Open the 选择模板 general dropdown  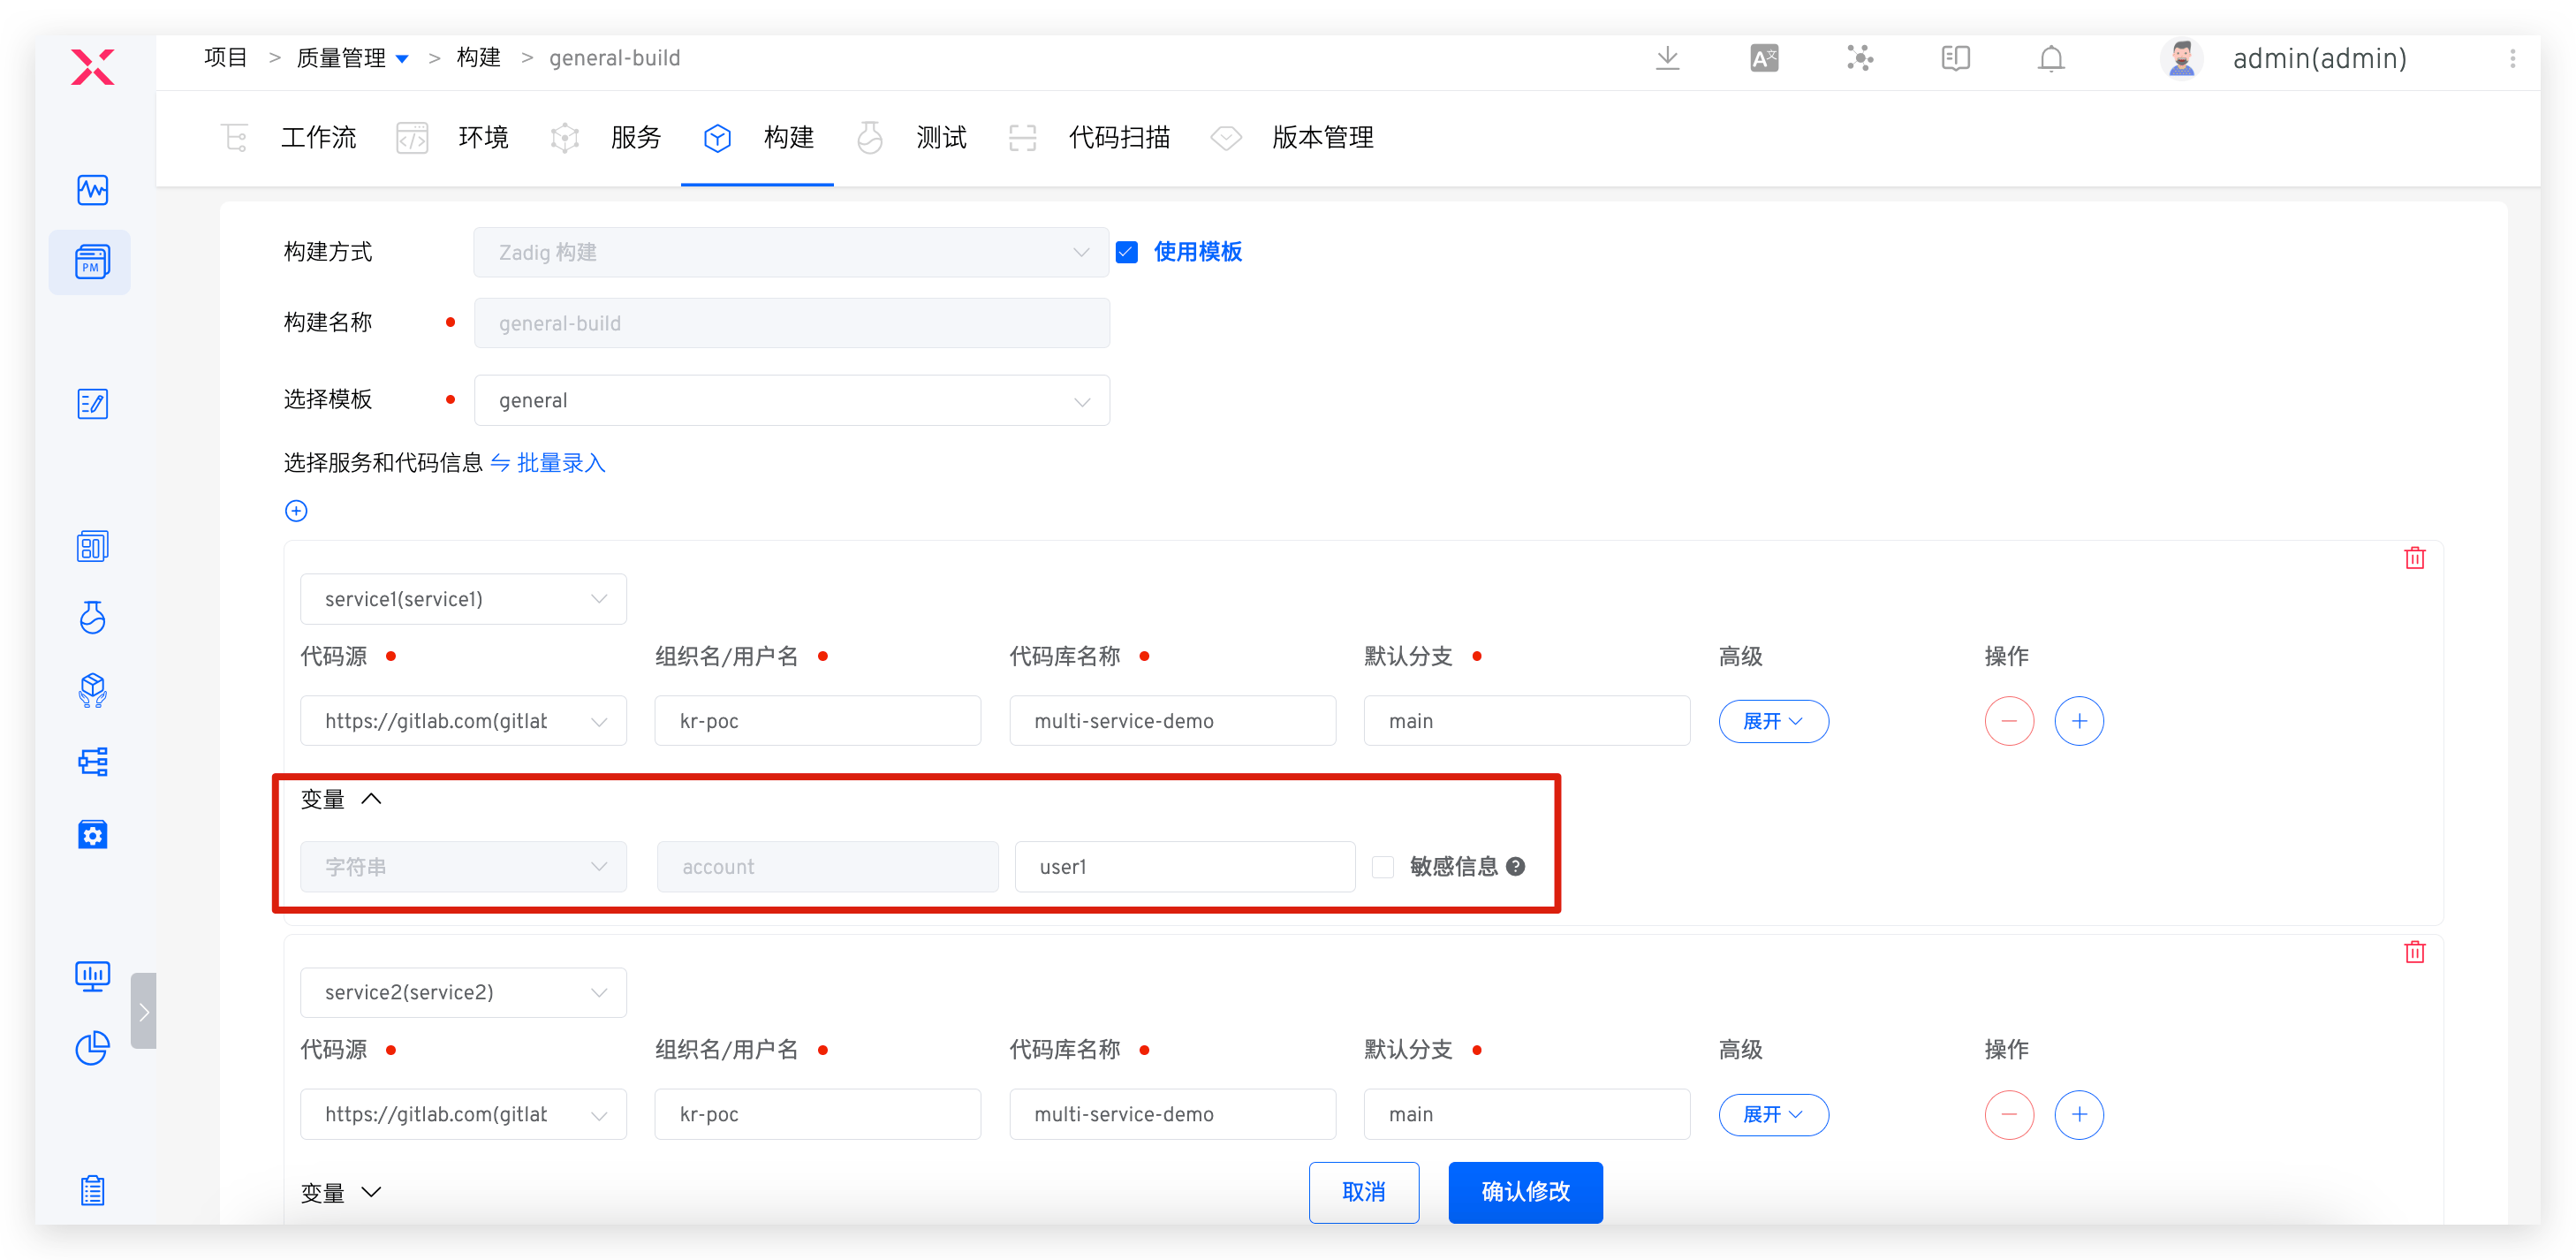[x=791, y=401]
